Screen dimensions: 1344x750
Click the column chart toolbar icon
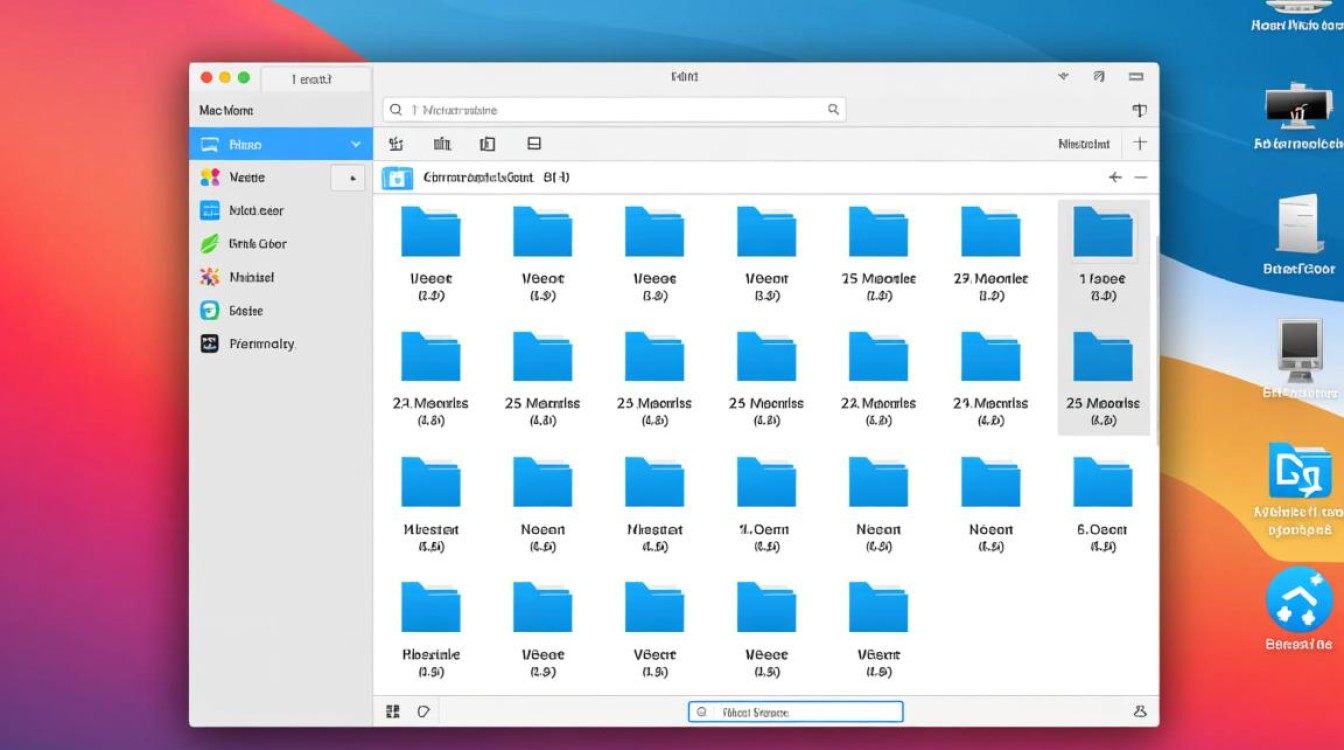(442, 144)
